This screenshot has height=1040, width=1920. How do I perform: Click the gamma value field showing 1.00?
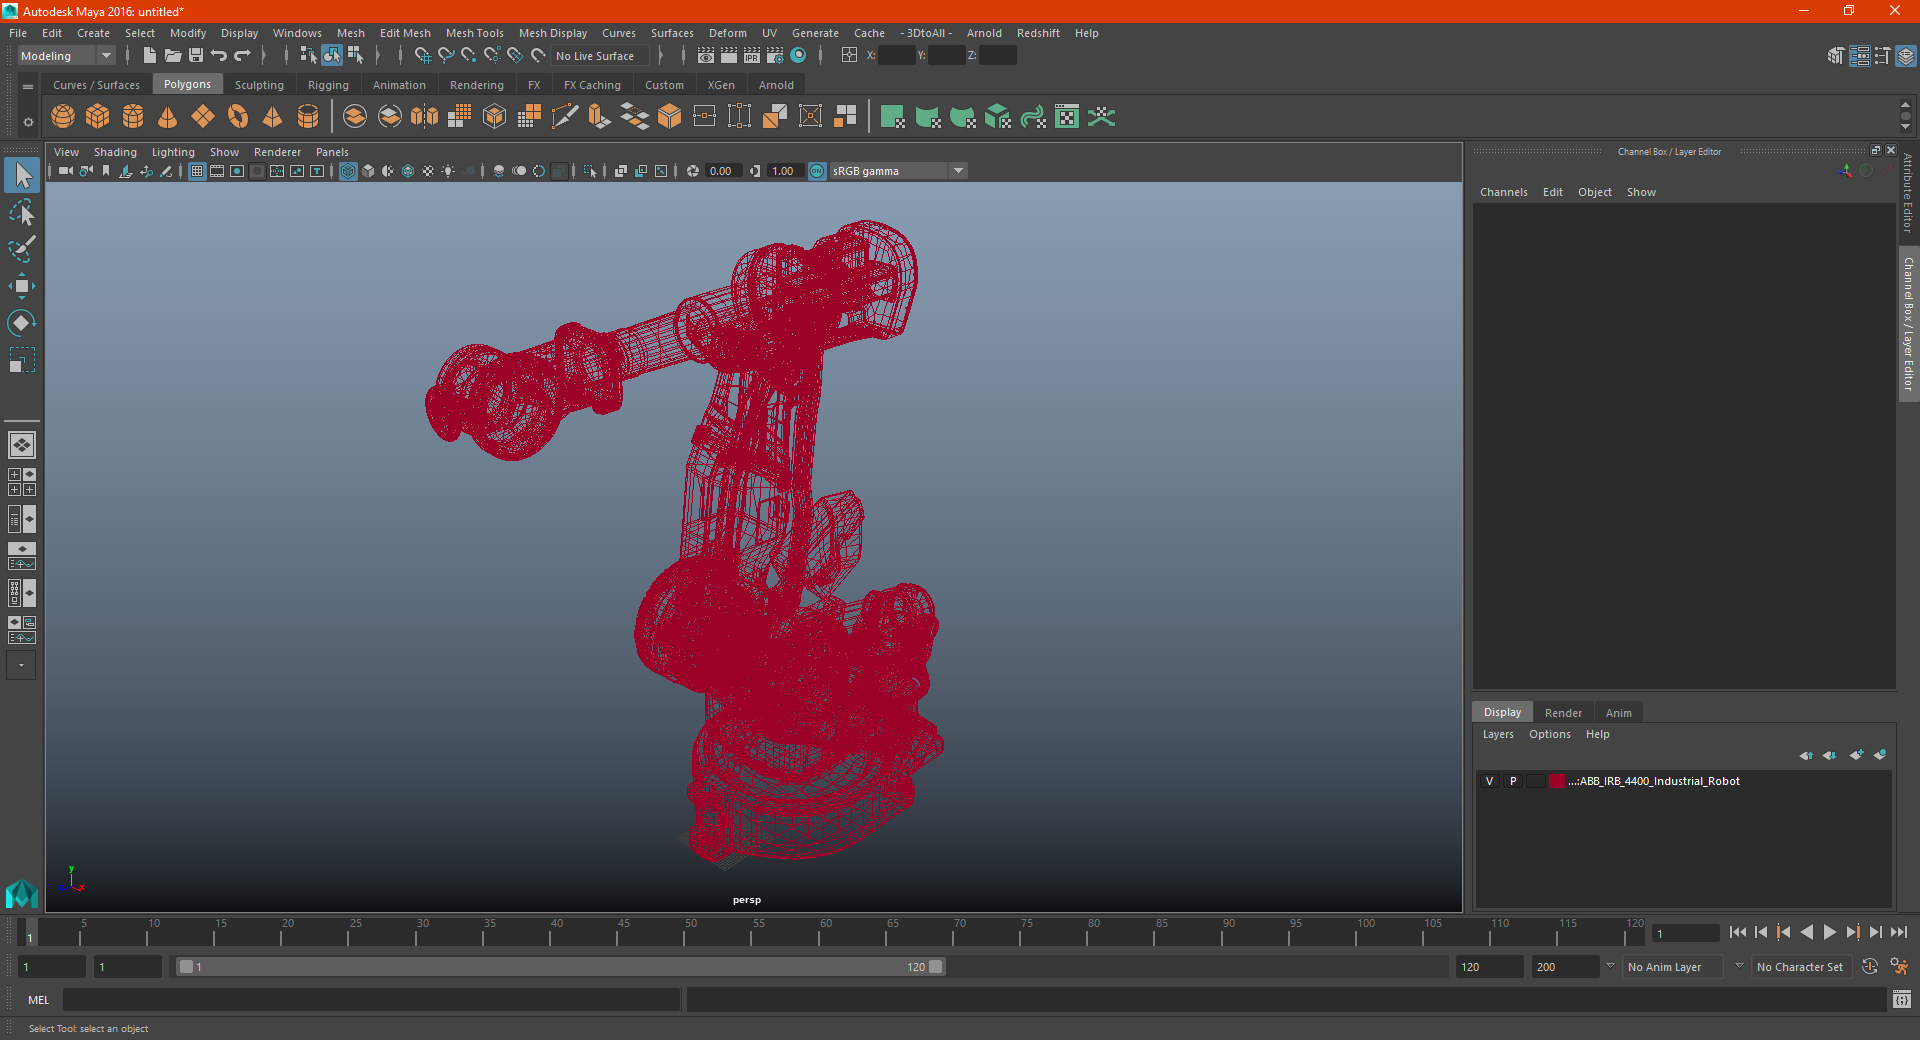coord(785,171)
